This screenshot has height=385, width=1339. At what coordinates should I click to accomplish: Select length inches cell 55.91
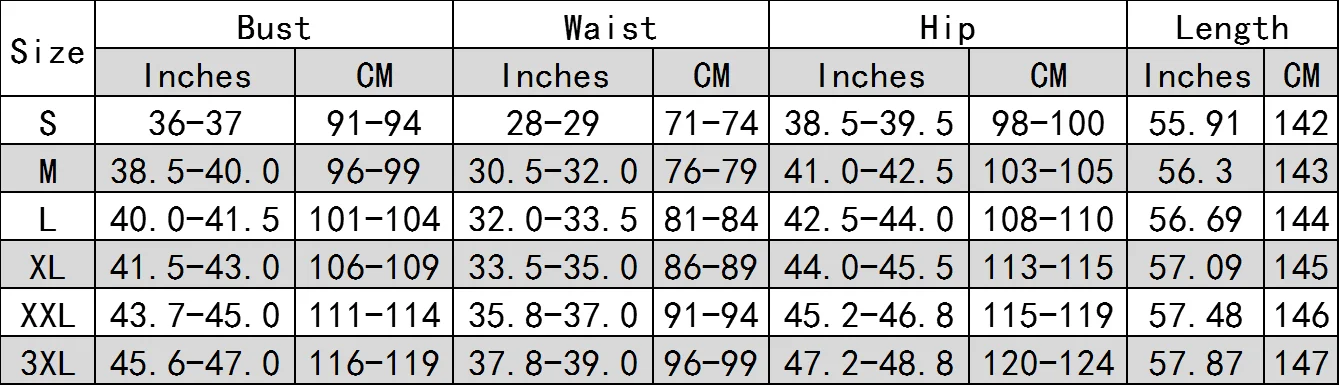[x=1197, y=122]
